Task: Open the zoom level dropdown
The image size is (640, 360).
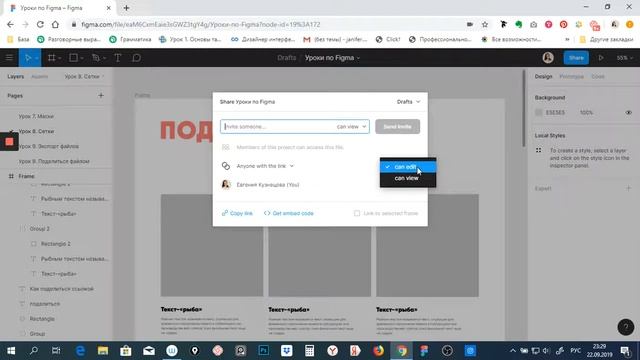Action: [624, 58]
